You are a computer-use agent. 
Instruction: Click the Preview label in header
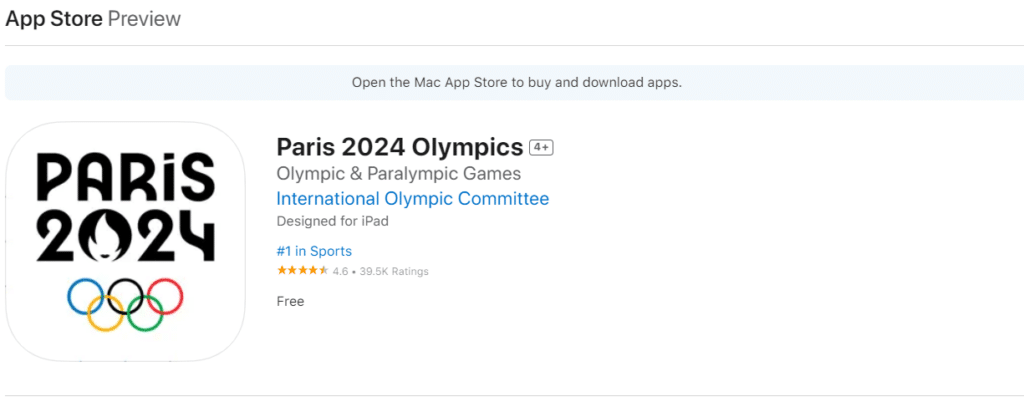[x=144, y=19]
